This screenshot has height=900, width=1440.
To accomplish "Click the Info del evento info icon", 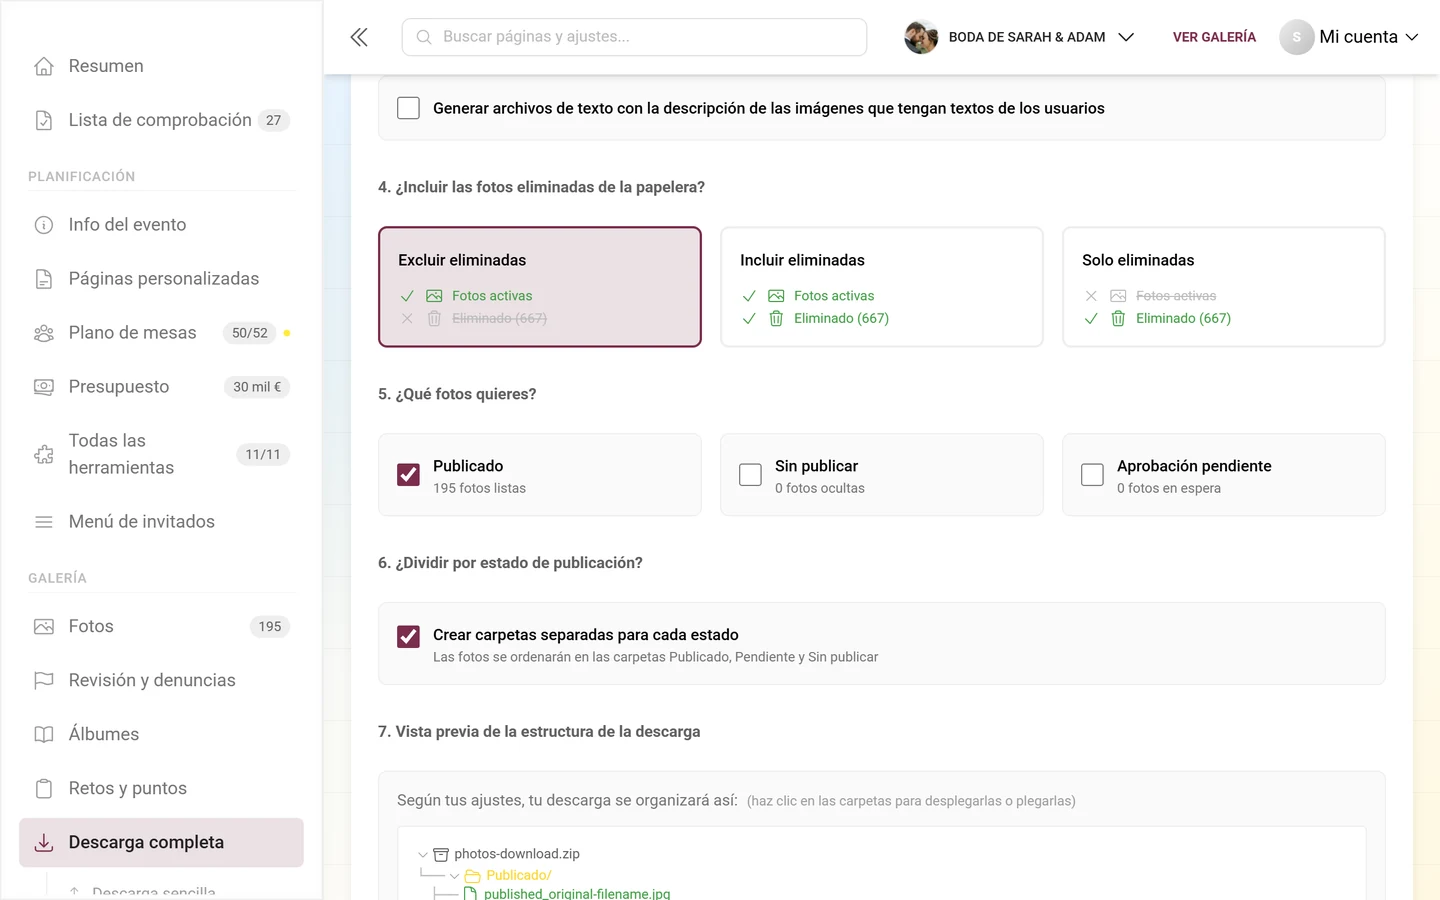I will pyautogui.click(x=44, y=225).
